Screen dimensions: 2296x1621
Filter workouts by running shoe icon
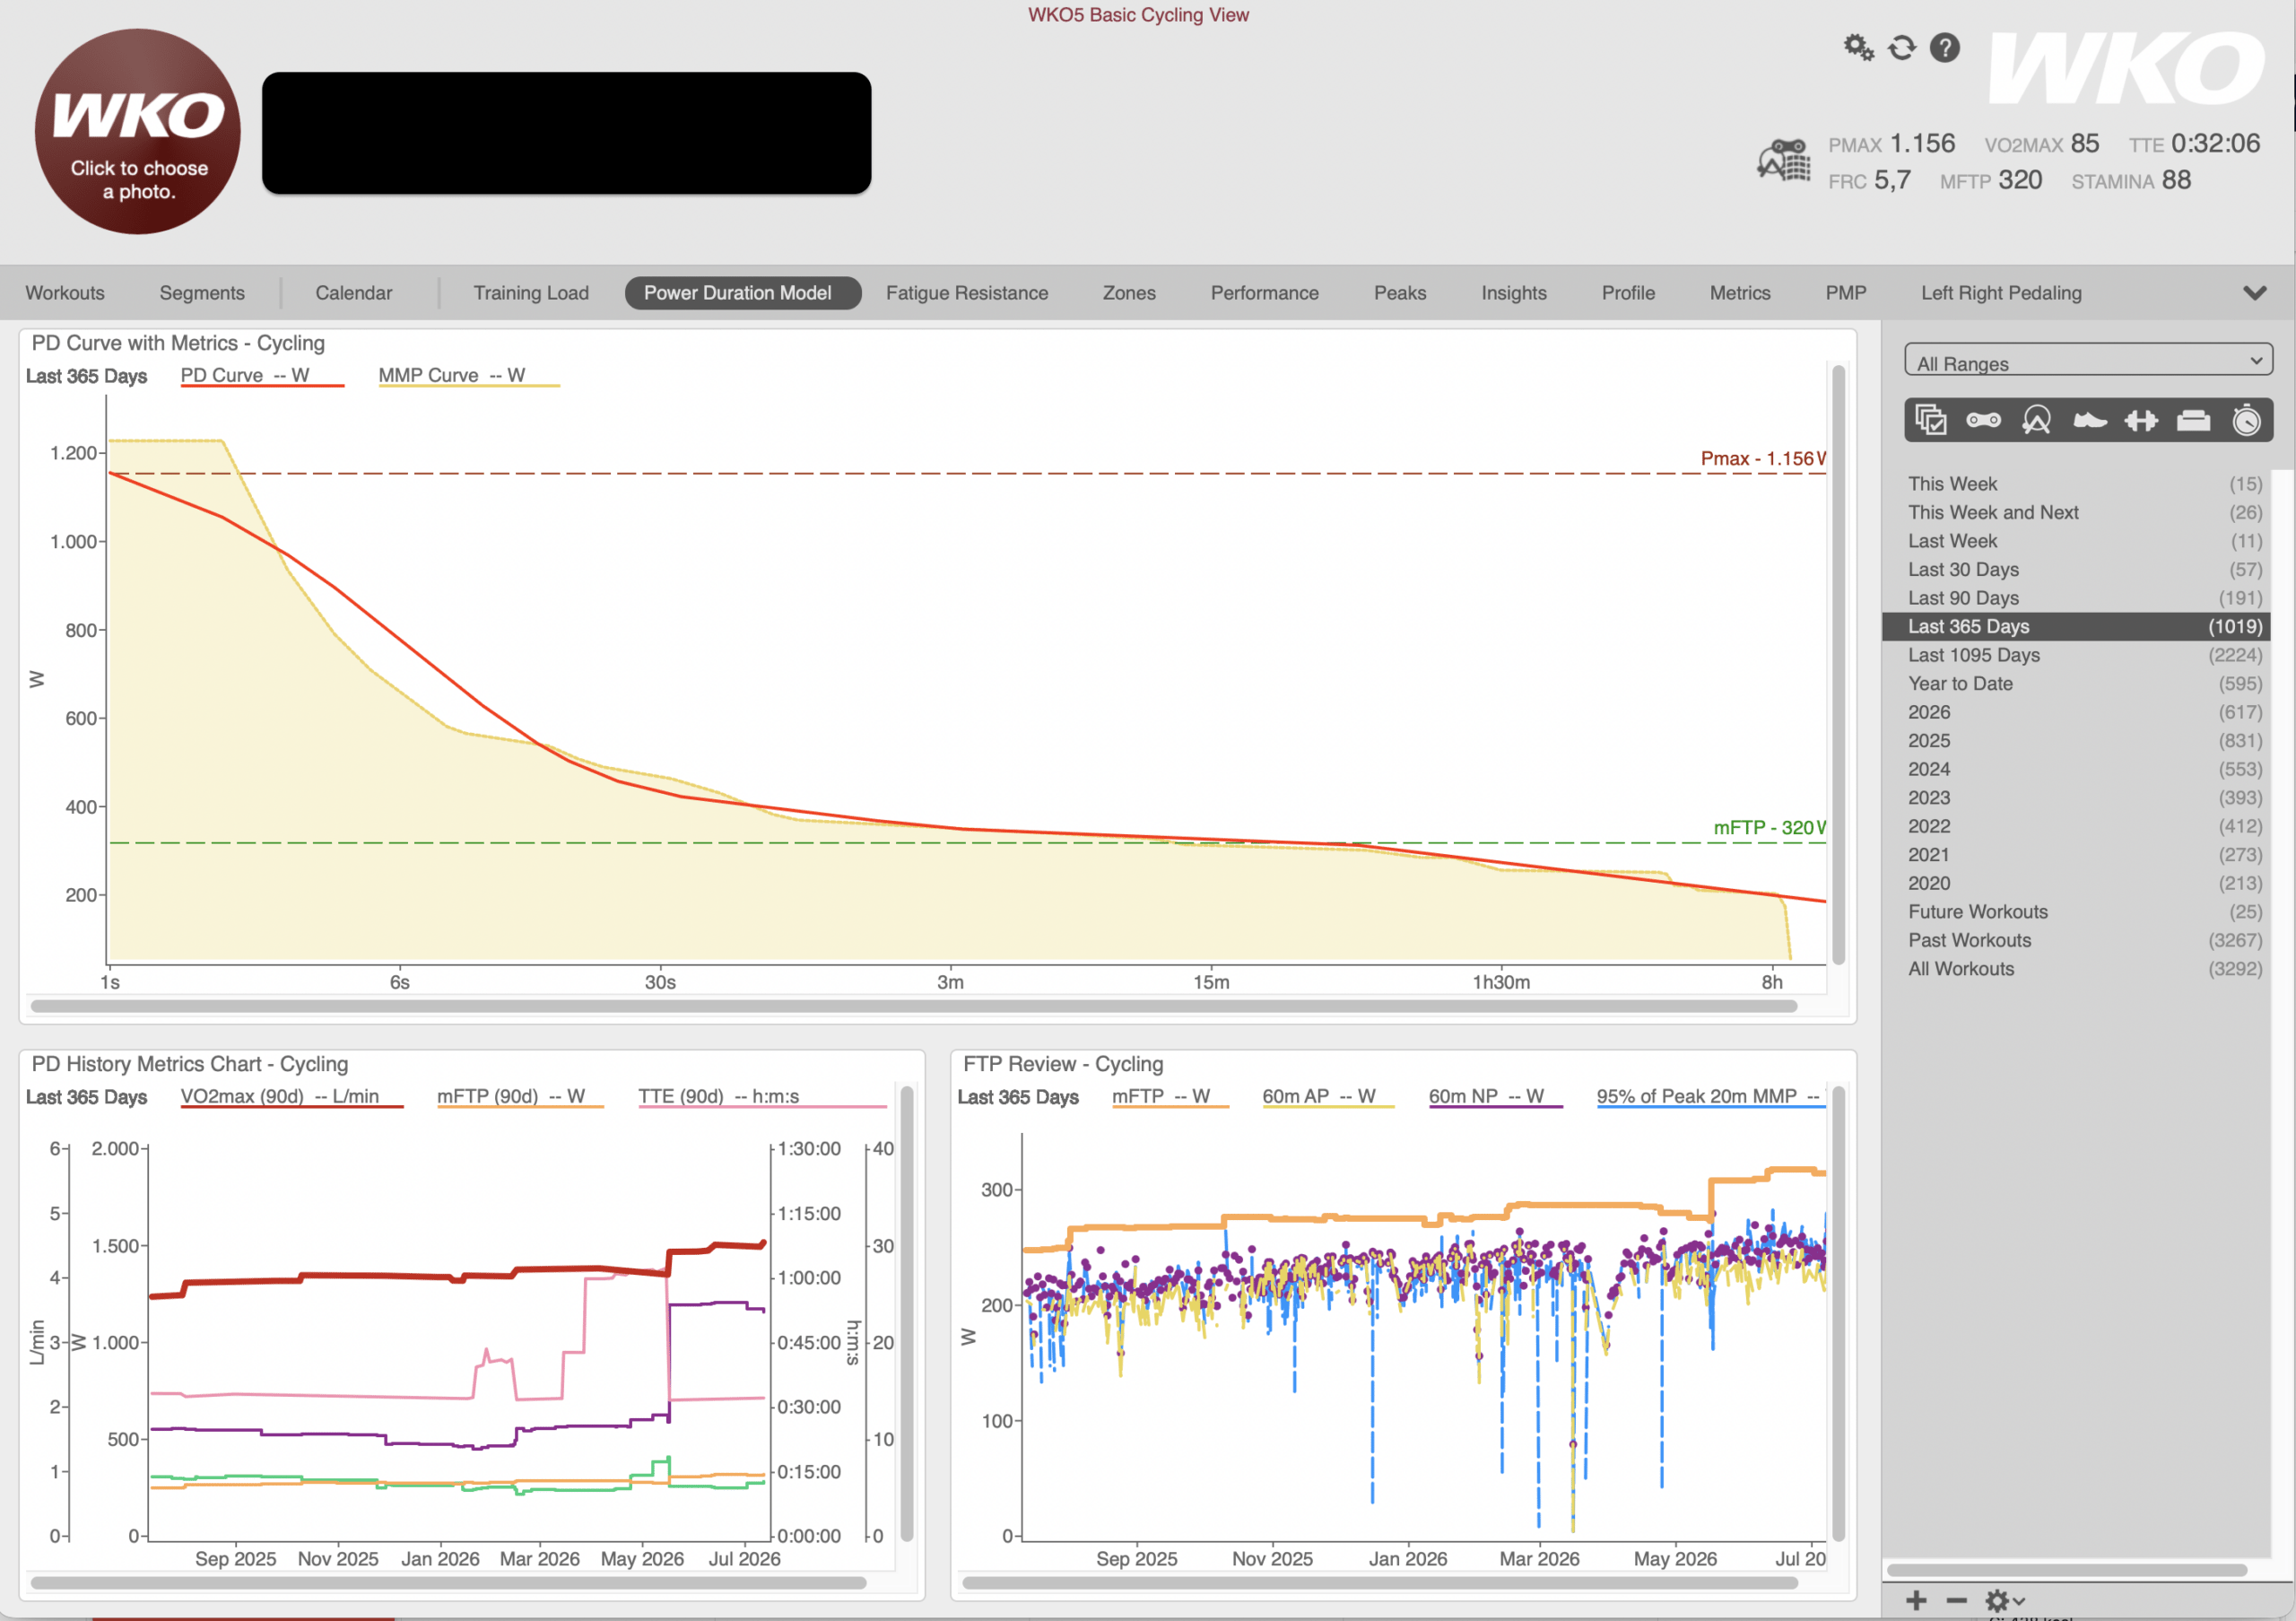point(2090,420)
